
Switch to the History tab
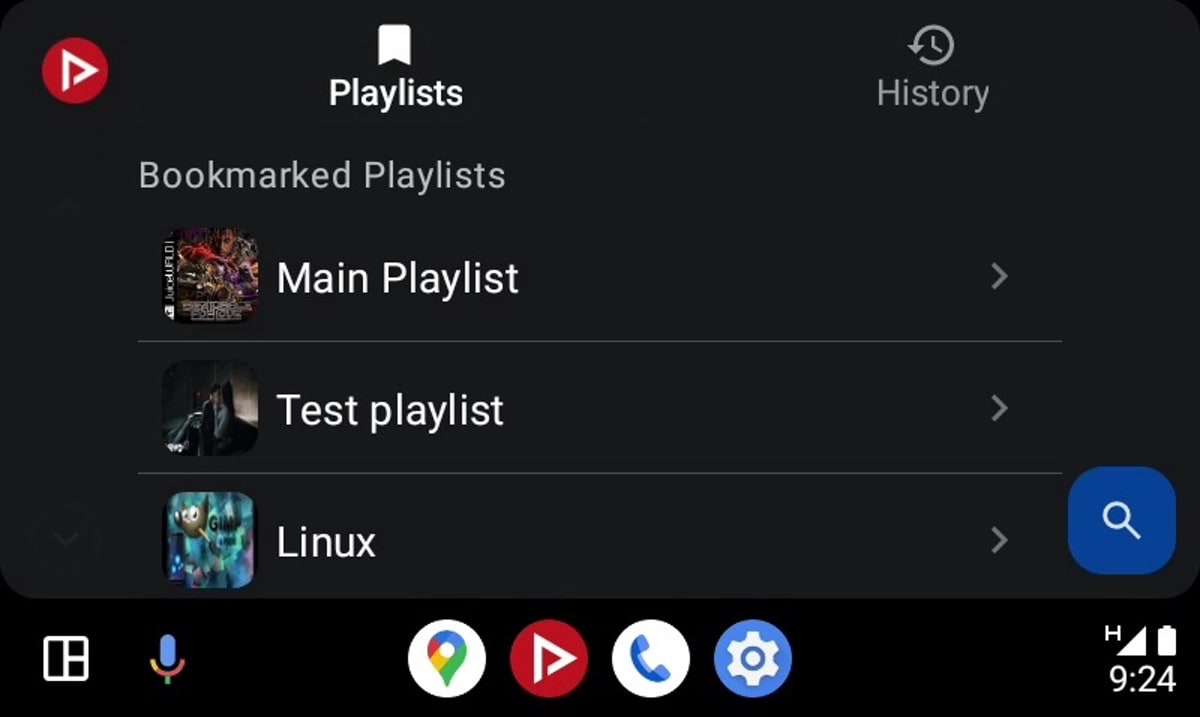click(932, 93)
